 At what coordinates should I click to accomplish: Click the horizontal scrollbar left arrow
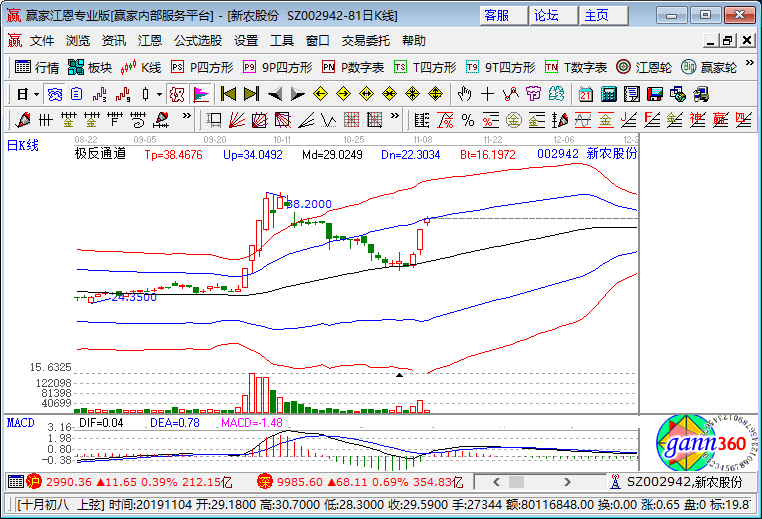496,482
